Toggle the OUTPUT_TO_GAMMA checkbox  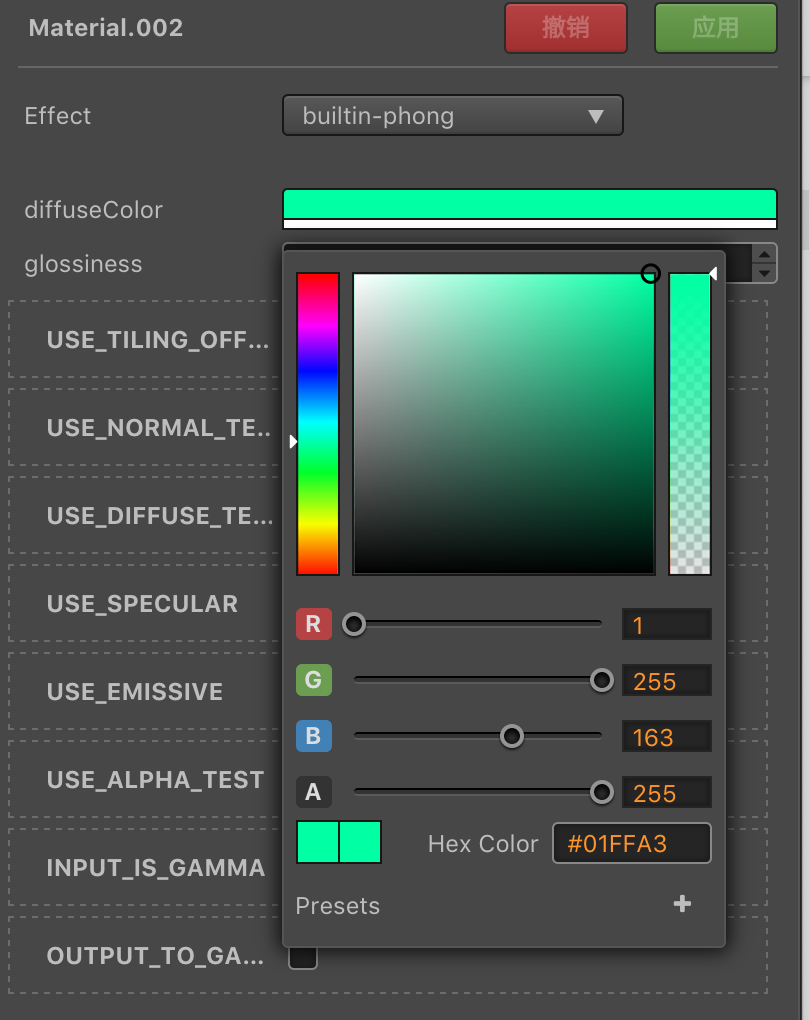coord(303,957)
